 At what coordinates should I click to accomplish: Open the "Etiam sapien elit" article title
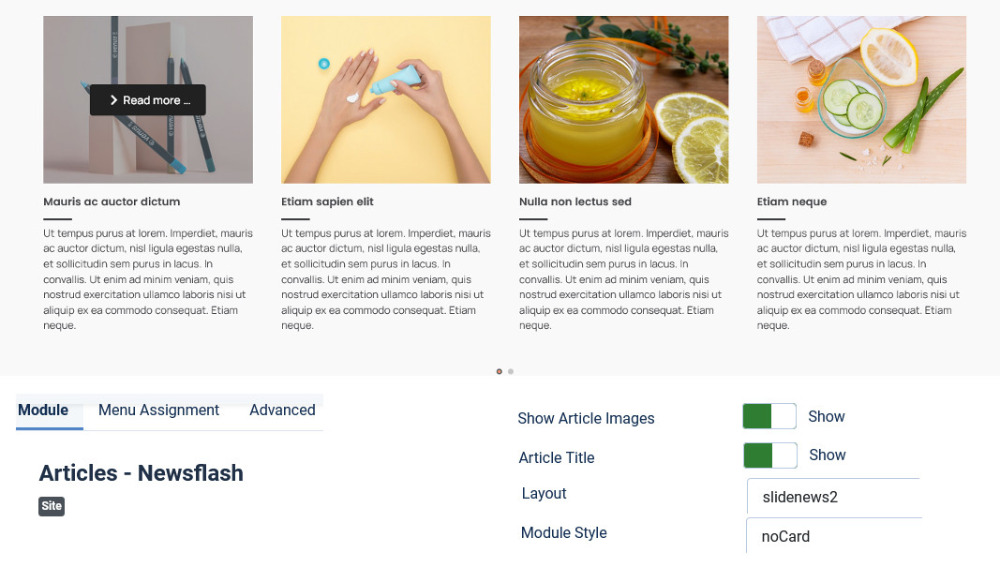(x=327, y=202)
